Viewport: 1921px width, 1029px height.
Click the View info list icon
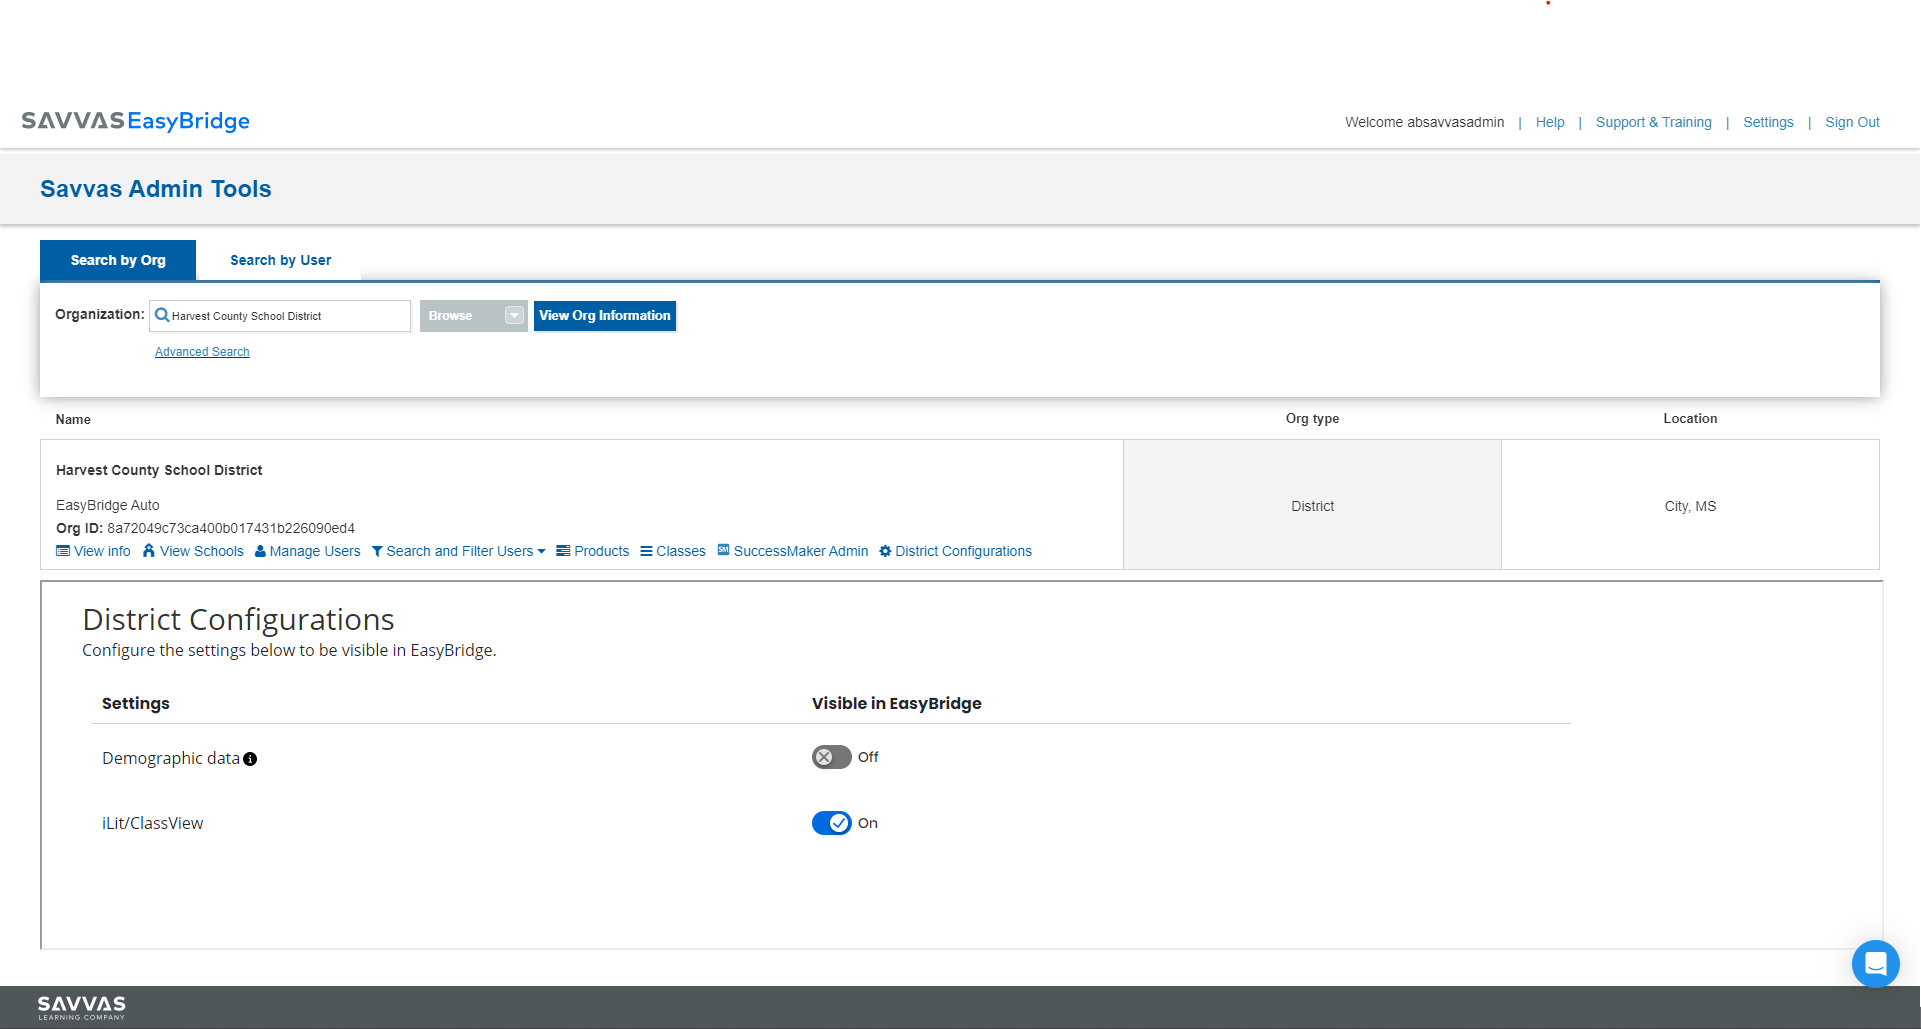pos(63,551)
